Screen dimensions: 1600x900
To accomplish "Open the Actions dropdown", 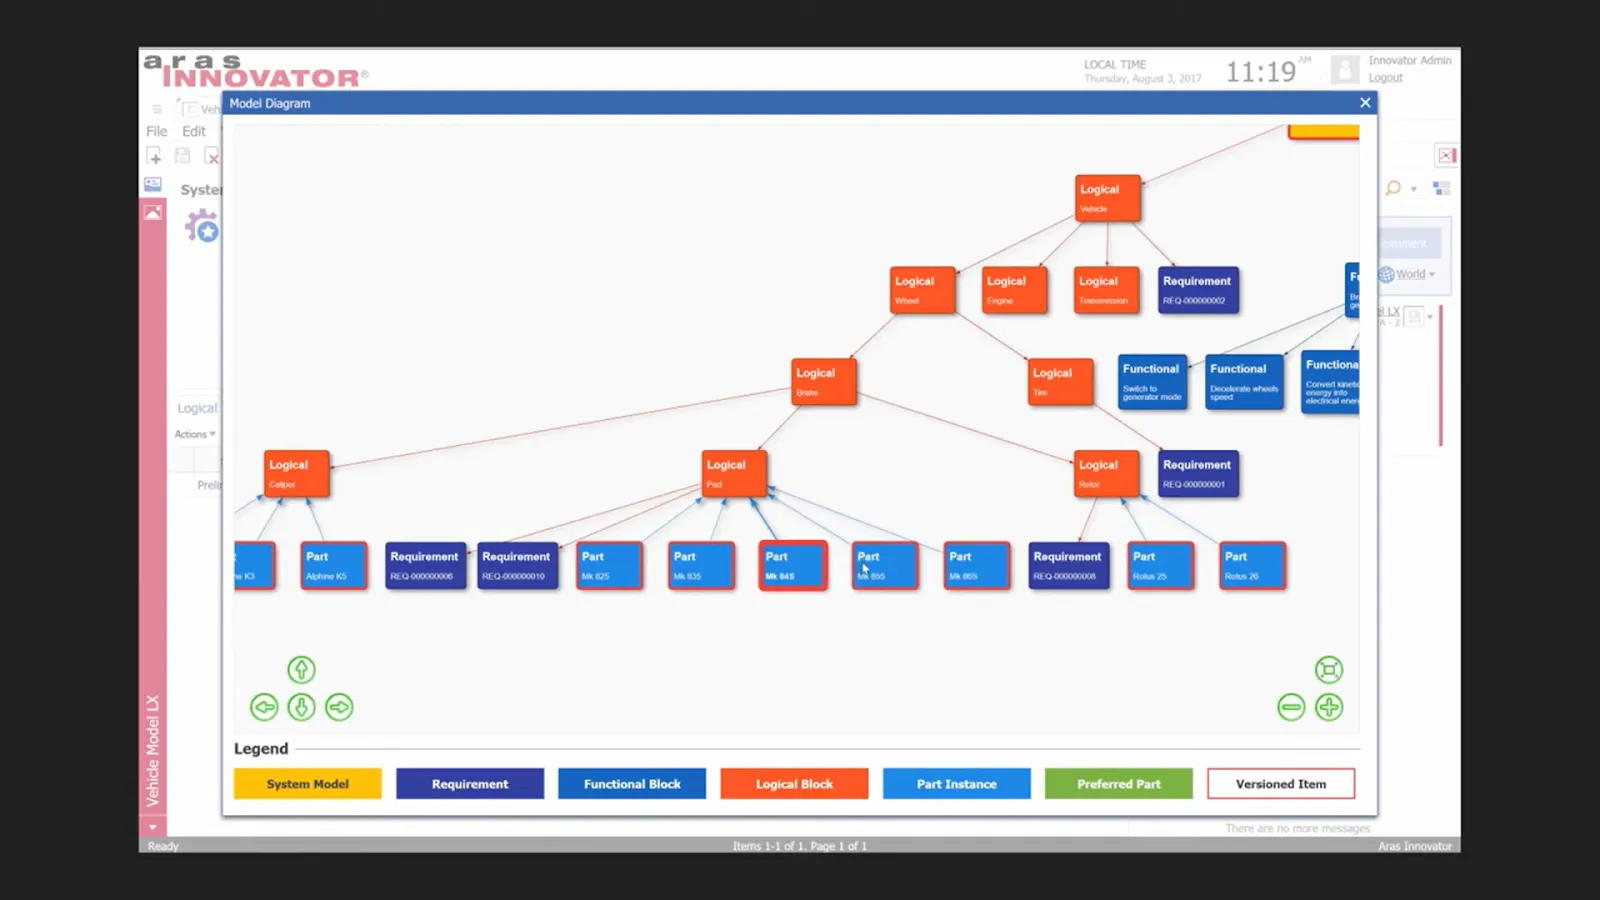I will 195,434.
